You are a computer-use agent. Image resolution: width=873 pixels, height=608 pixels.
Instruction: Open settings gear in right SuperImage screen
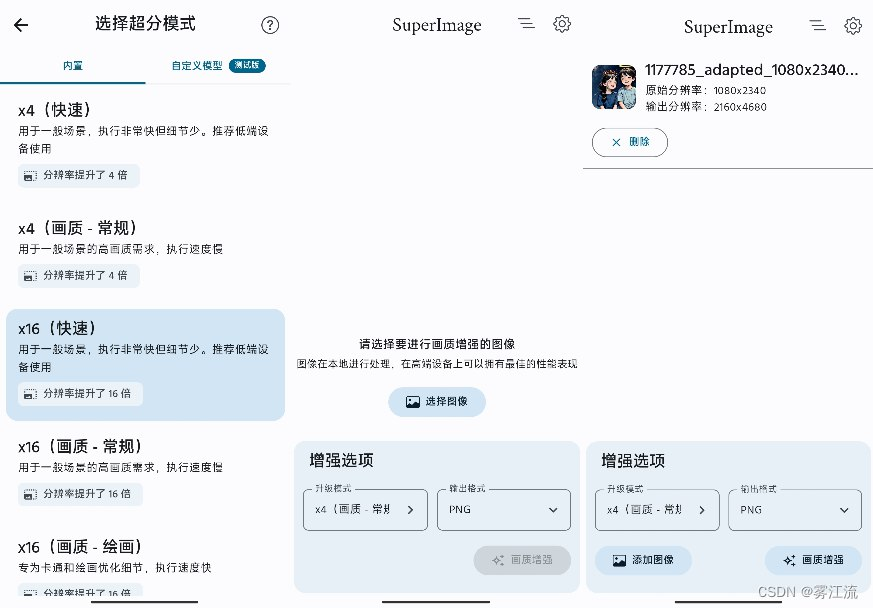[x=853, y=26]
